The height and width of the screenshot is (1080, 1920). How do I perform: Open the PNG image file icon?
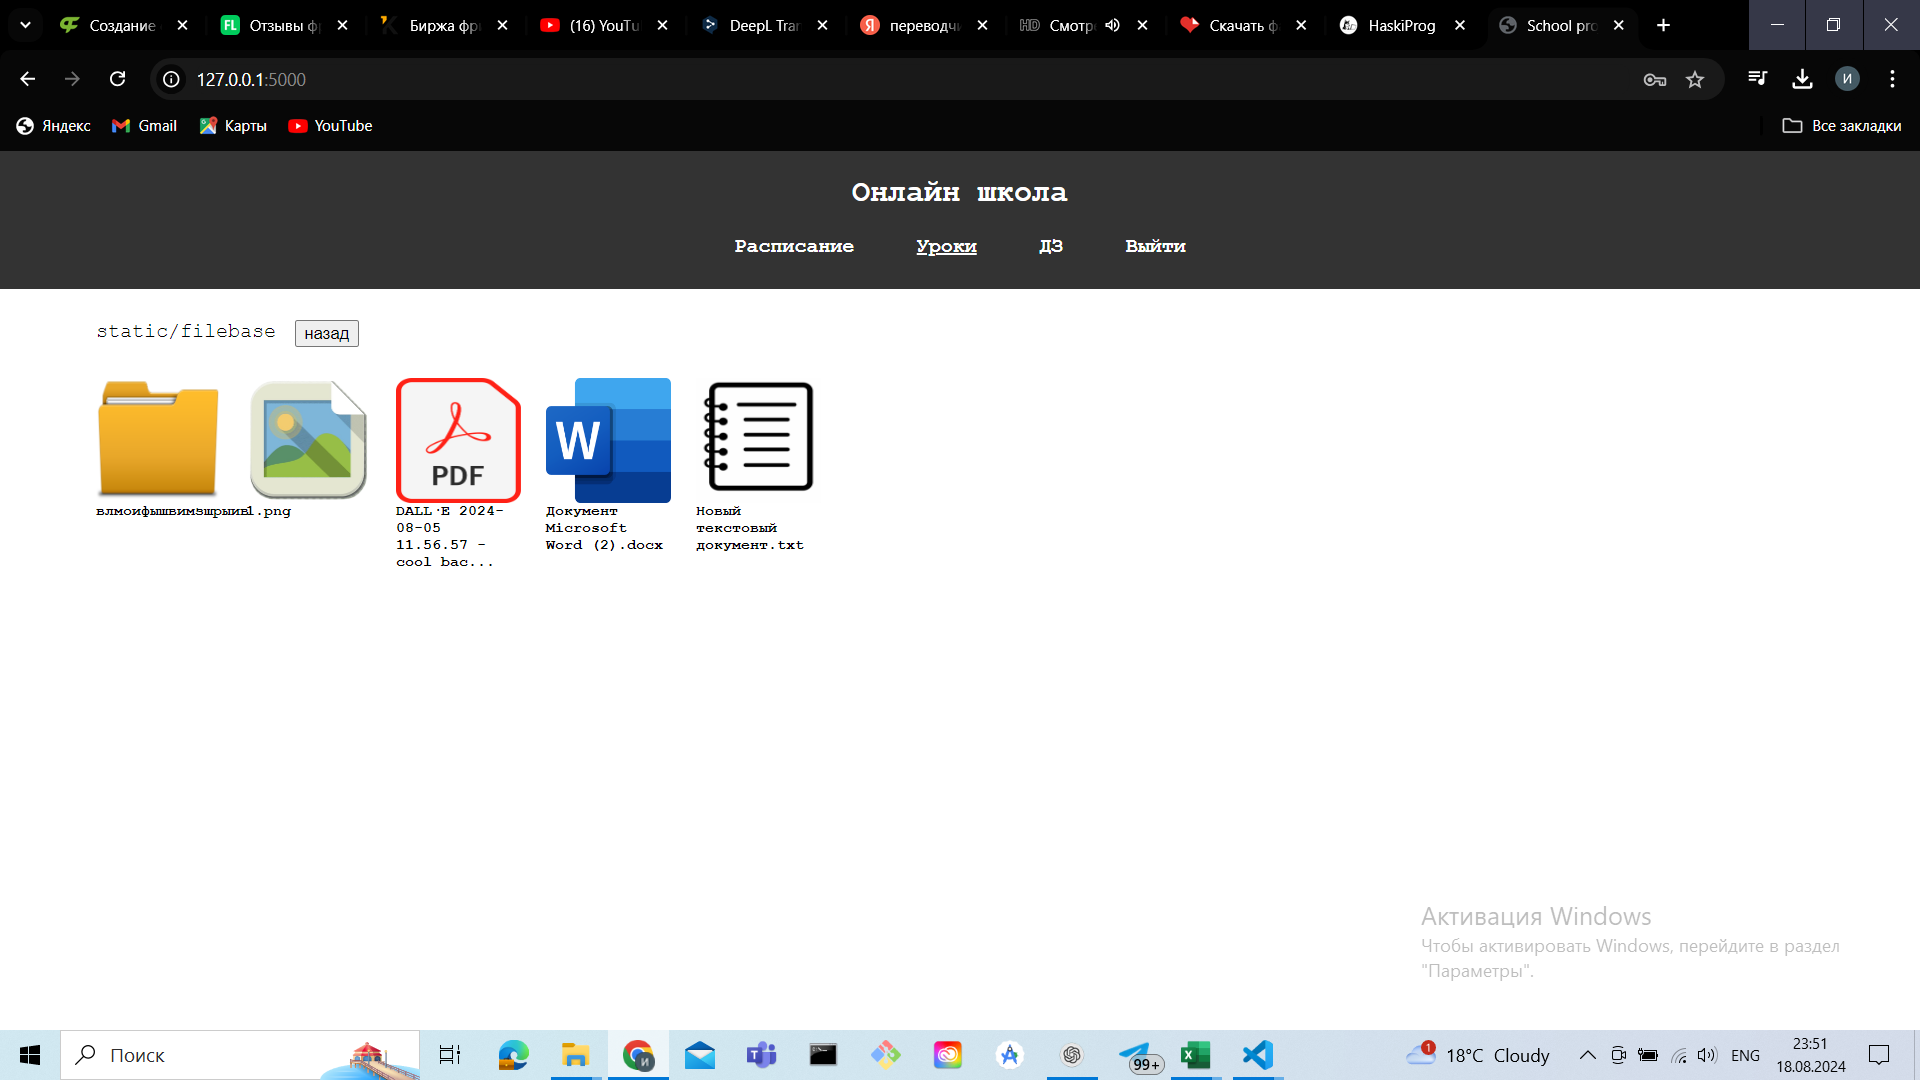308,439
